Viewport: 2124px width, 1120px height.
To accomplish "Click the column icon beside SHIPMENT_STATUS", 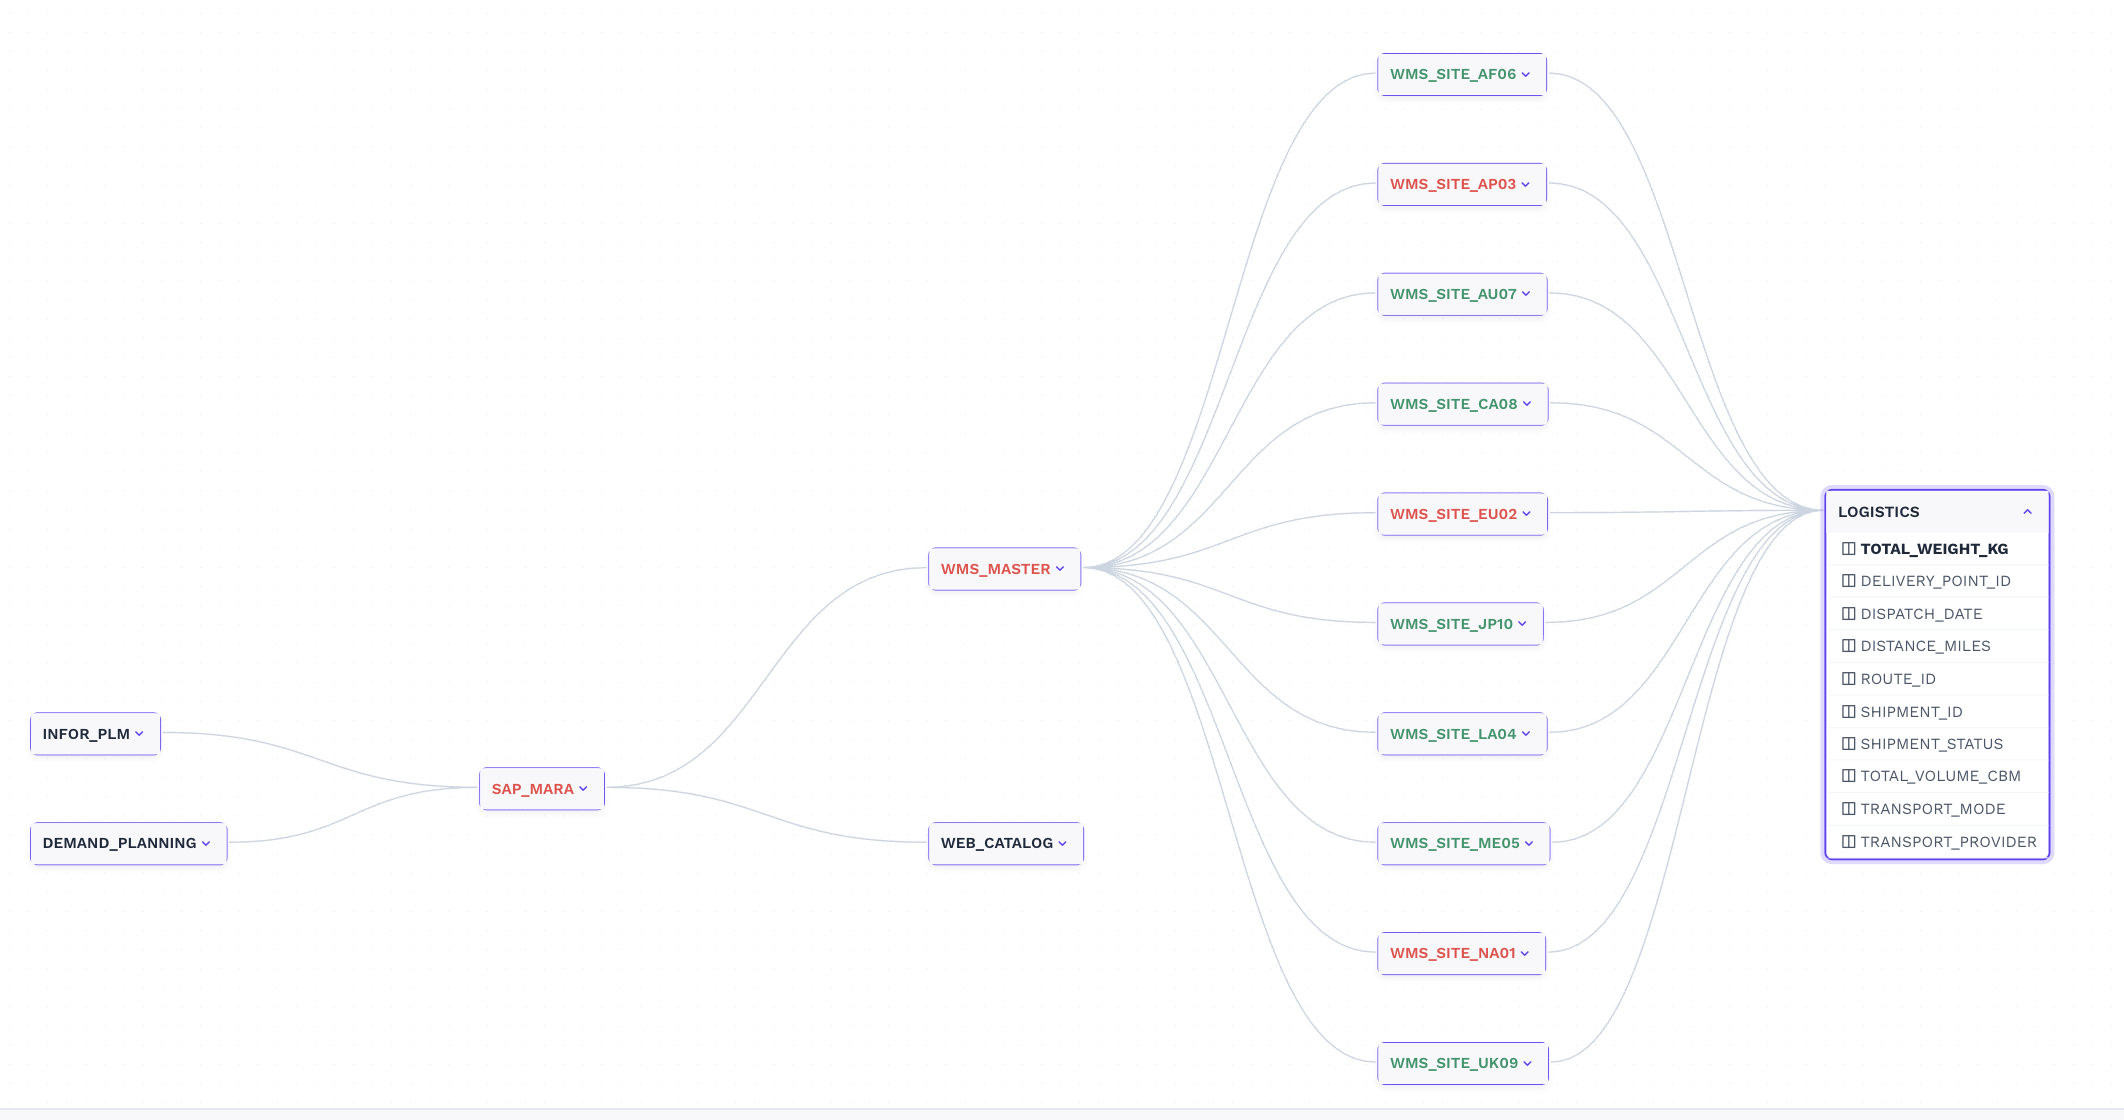I will 1849,743.
